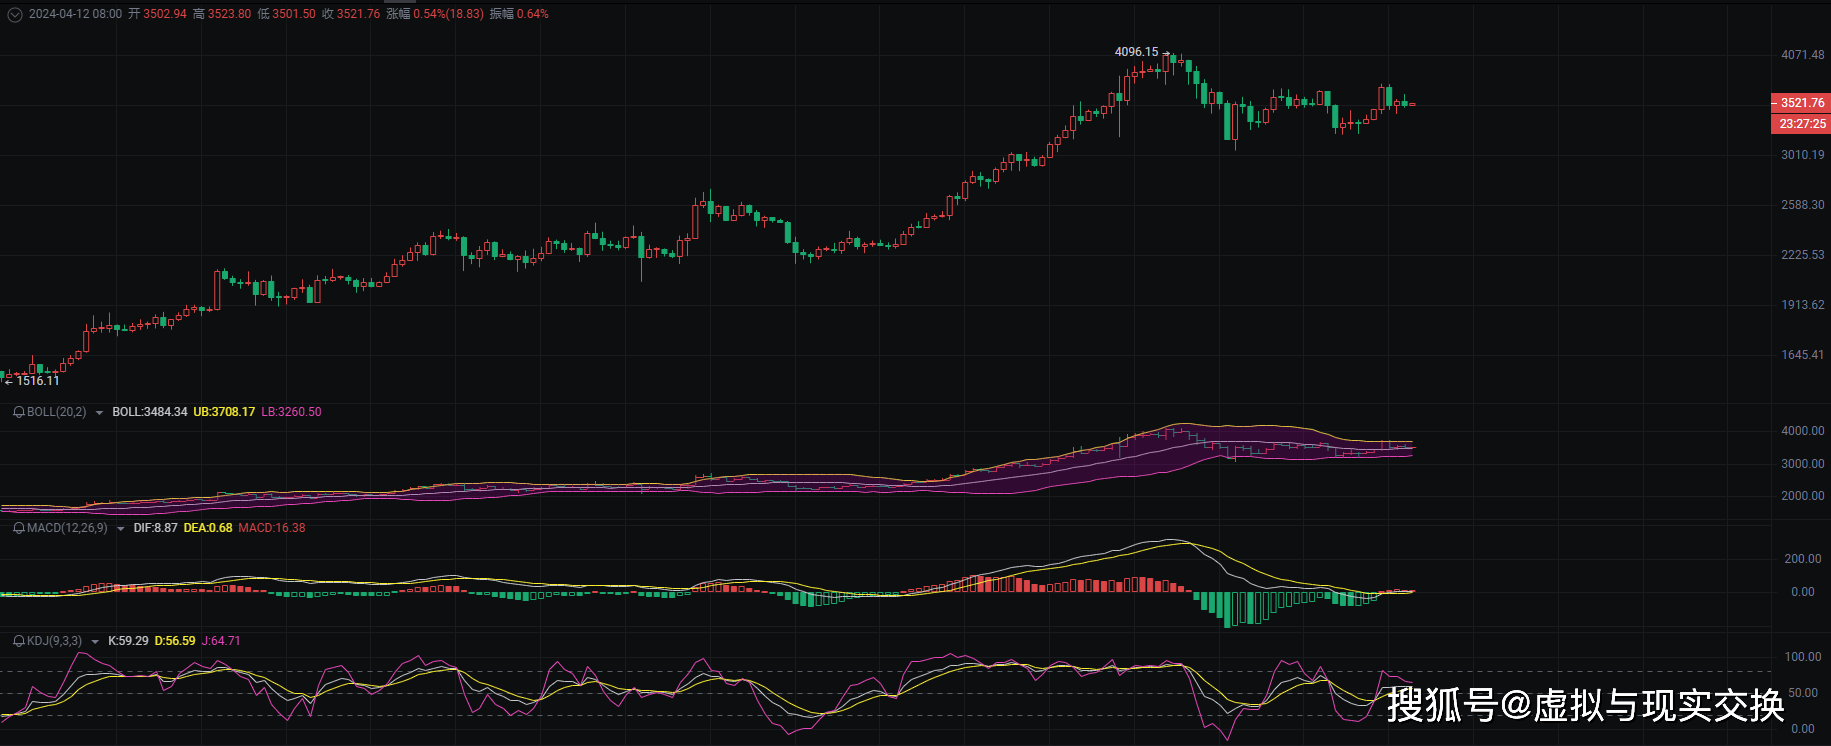
Task: Click the magenta LB:3260.50 lower band value
Action: tap(291, 412)
